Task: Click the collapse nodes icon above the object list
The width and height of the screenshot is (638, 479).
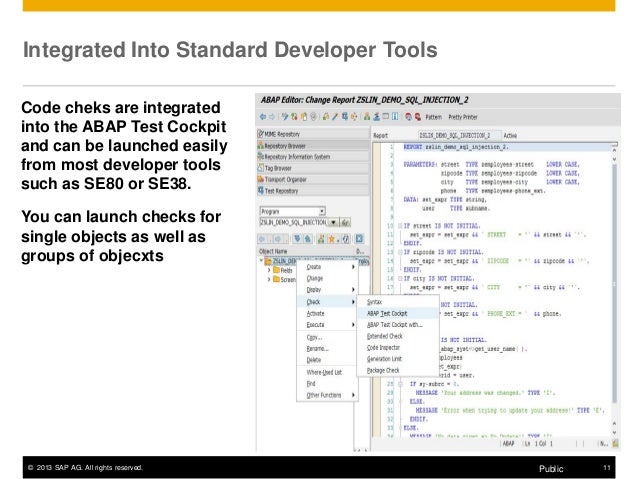Action: click(308, 239)
